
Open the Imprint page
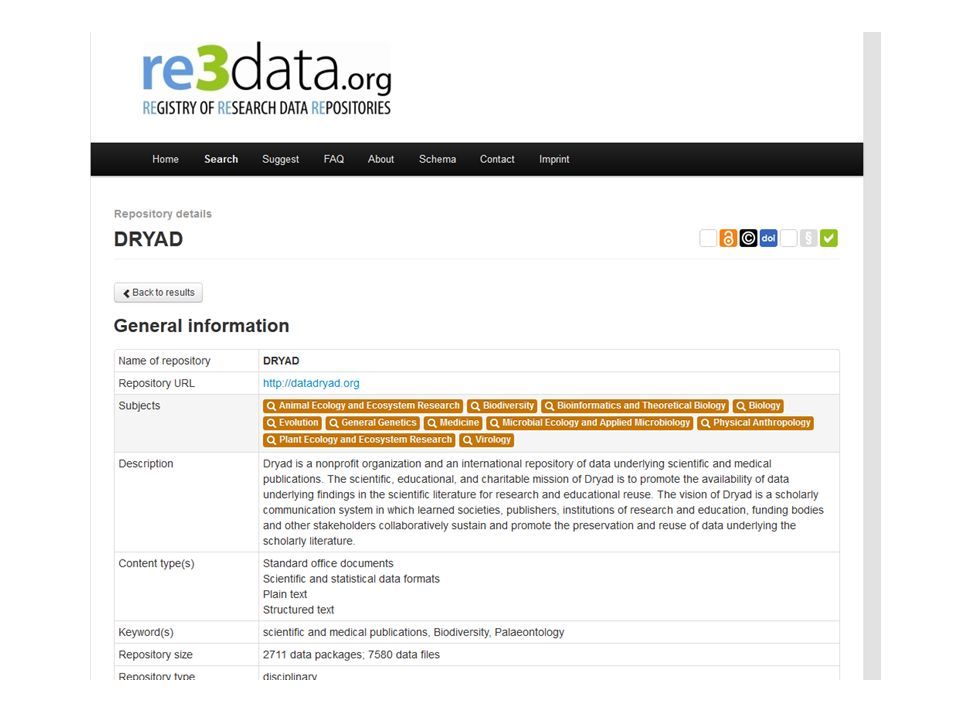point(554,159)
